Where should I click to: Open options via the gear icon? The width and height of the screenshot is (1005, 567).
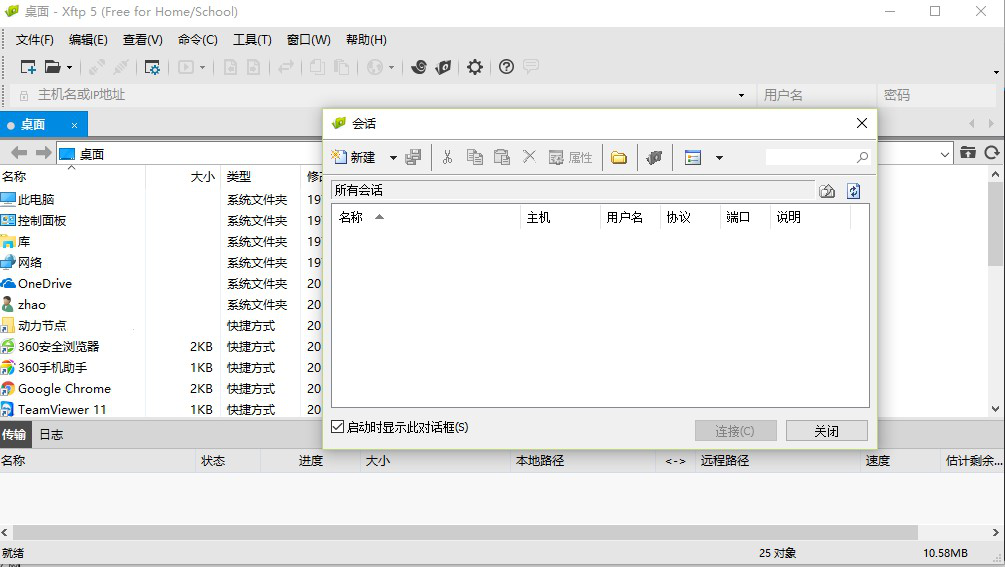pyautogui.click(x=475, y=67)
